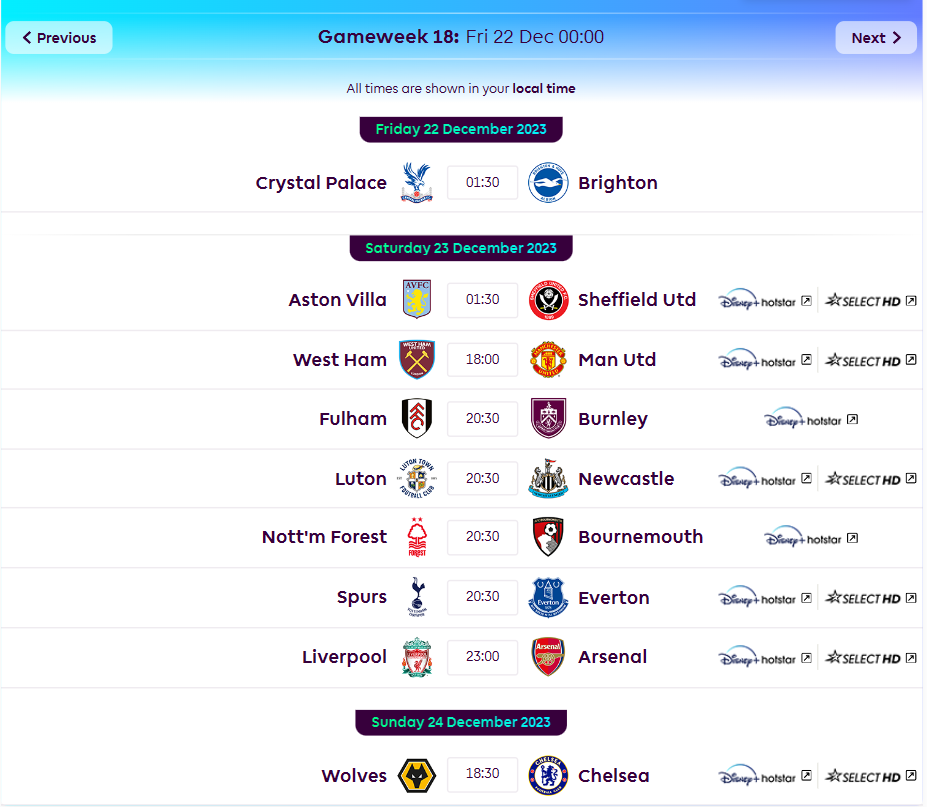Click the Everton club crest

click(548, 597)
